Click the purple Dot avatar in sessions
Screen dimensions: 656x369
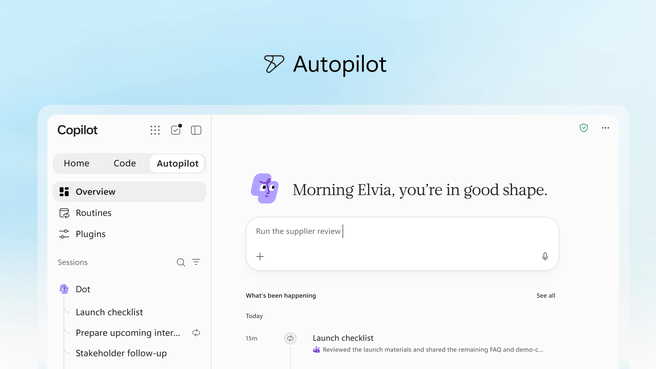pos(64,289)
